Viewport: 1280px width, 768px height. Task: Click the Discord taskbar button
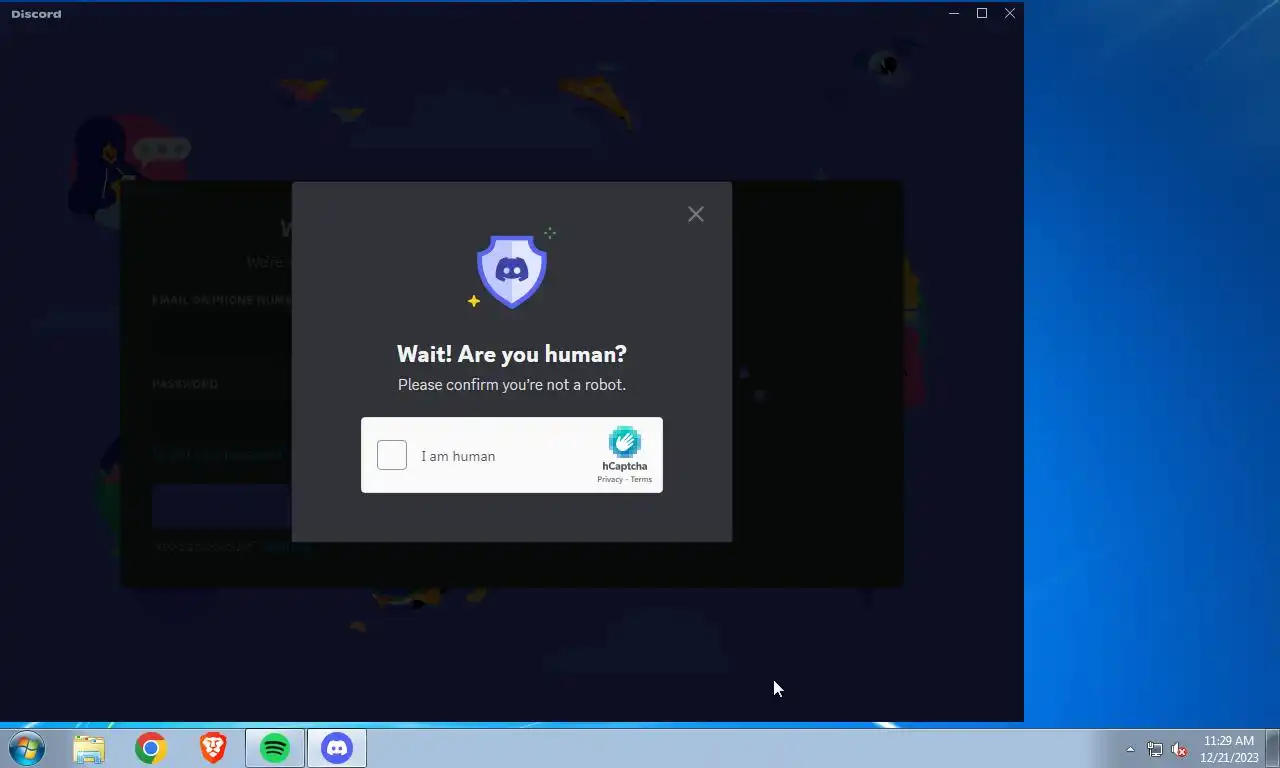pyautogui.click(x=337, y=748)
